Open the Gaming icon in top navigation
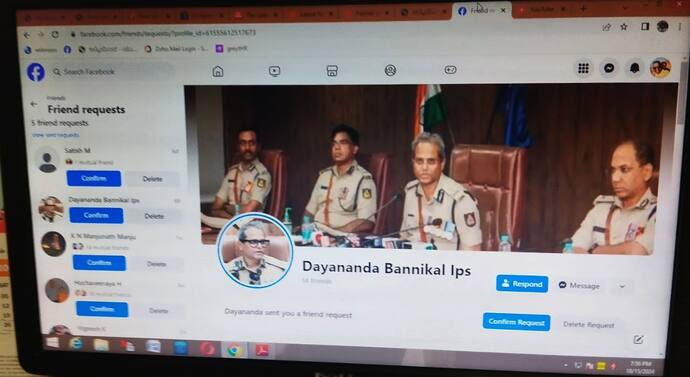 450,70
